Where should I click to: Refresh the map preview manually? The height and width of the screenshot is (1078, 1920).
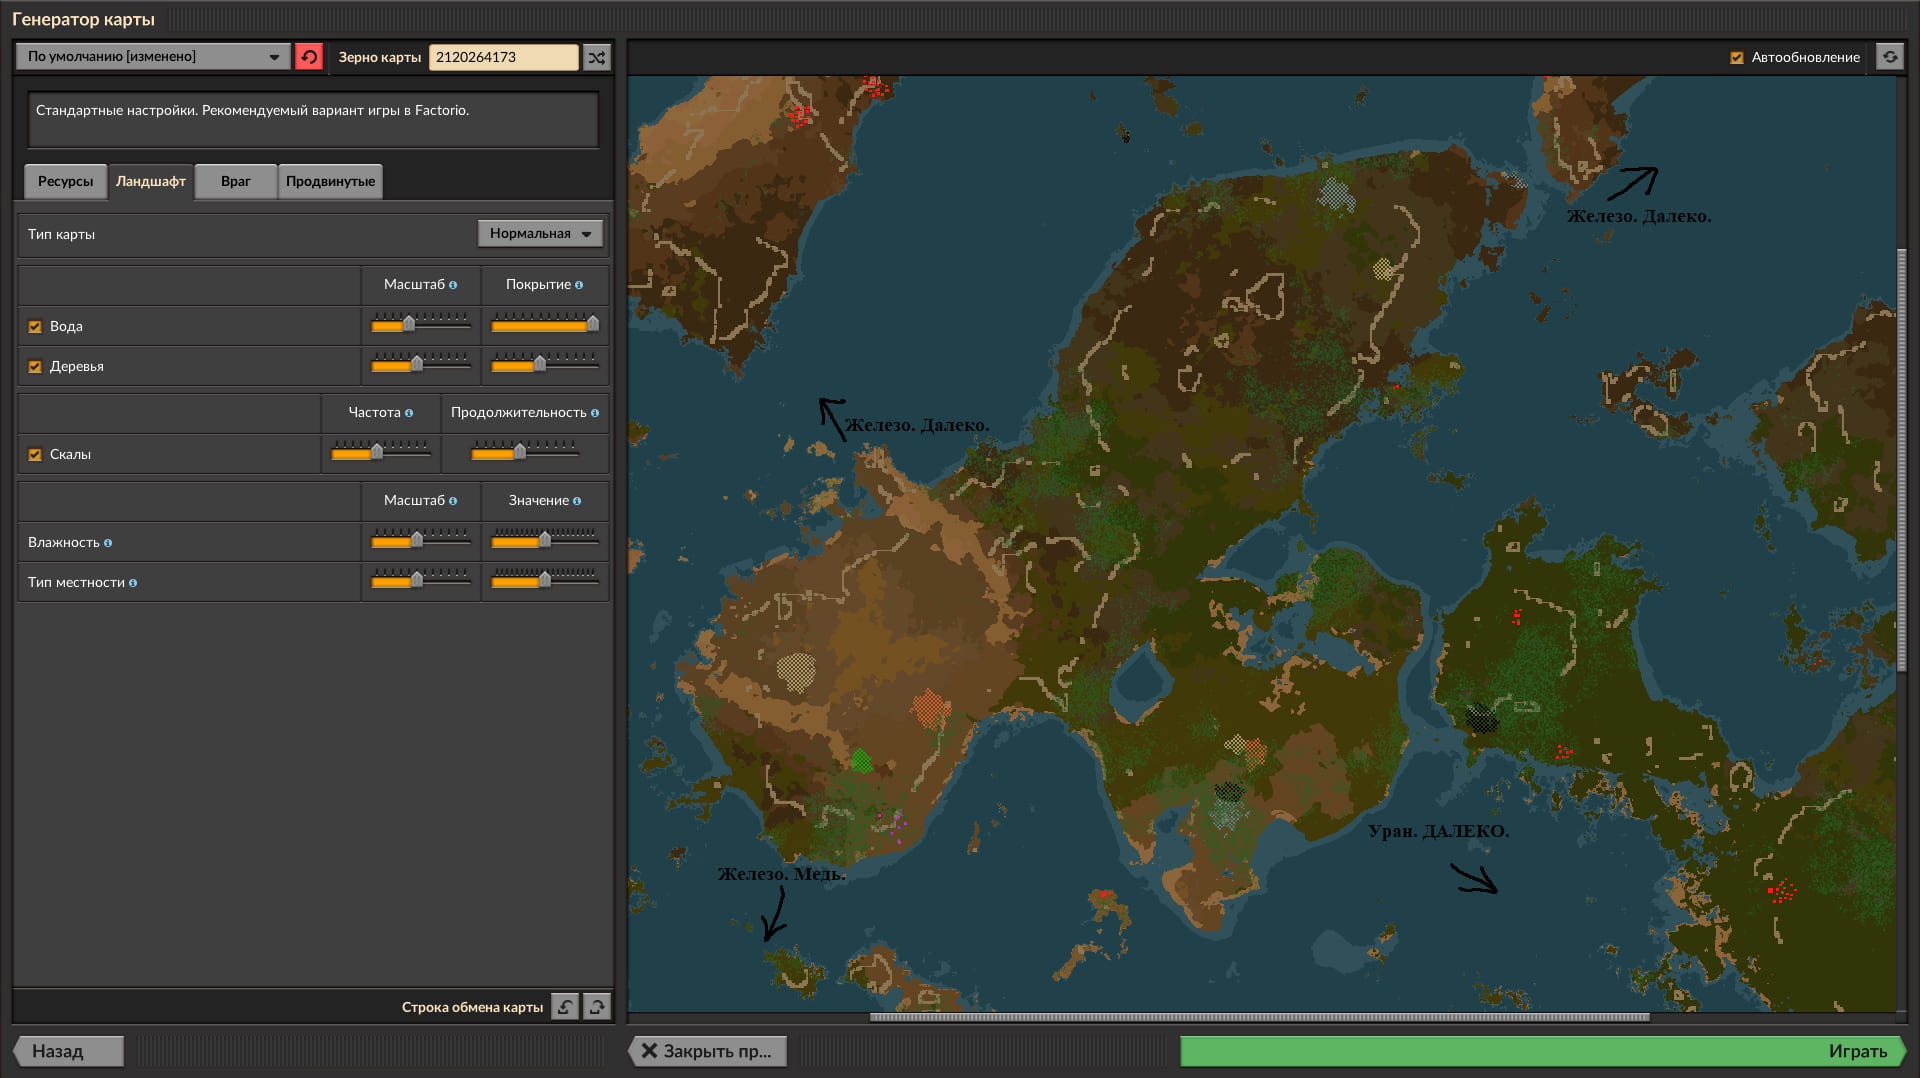coord(1890,57)
